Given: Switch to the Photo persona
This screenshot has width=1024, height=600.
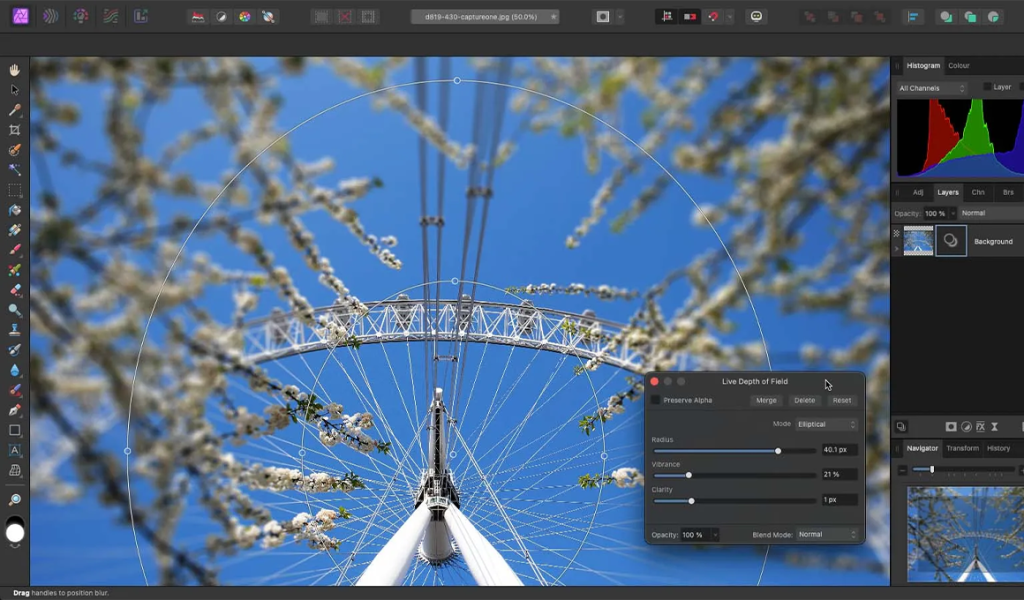Looking at the screenshot, I should (x=20, y=16).
